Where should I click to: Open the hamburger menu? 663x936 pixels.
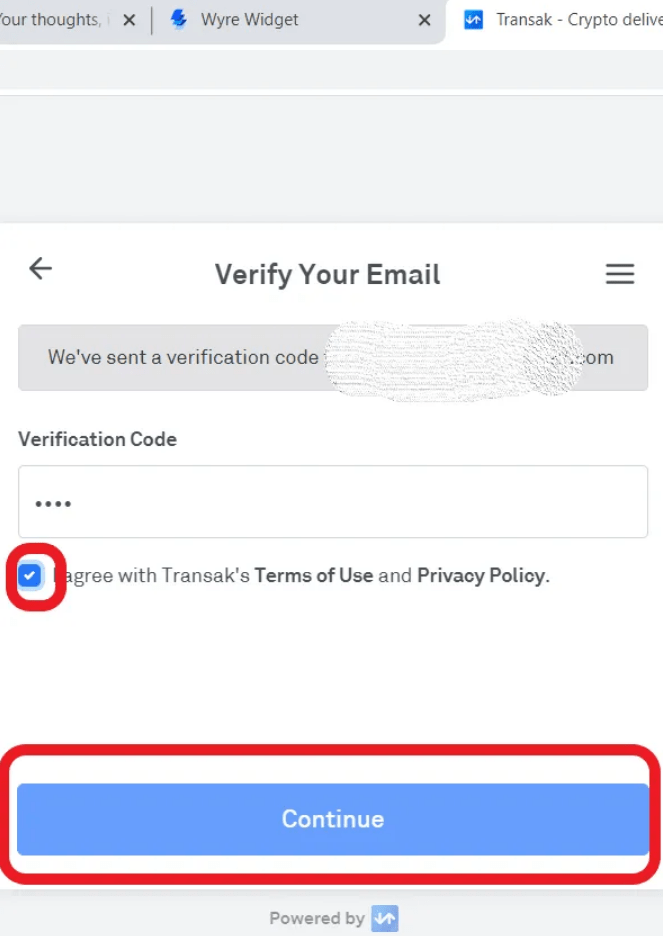pos(620,274)
